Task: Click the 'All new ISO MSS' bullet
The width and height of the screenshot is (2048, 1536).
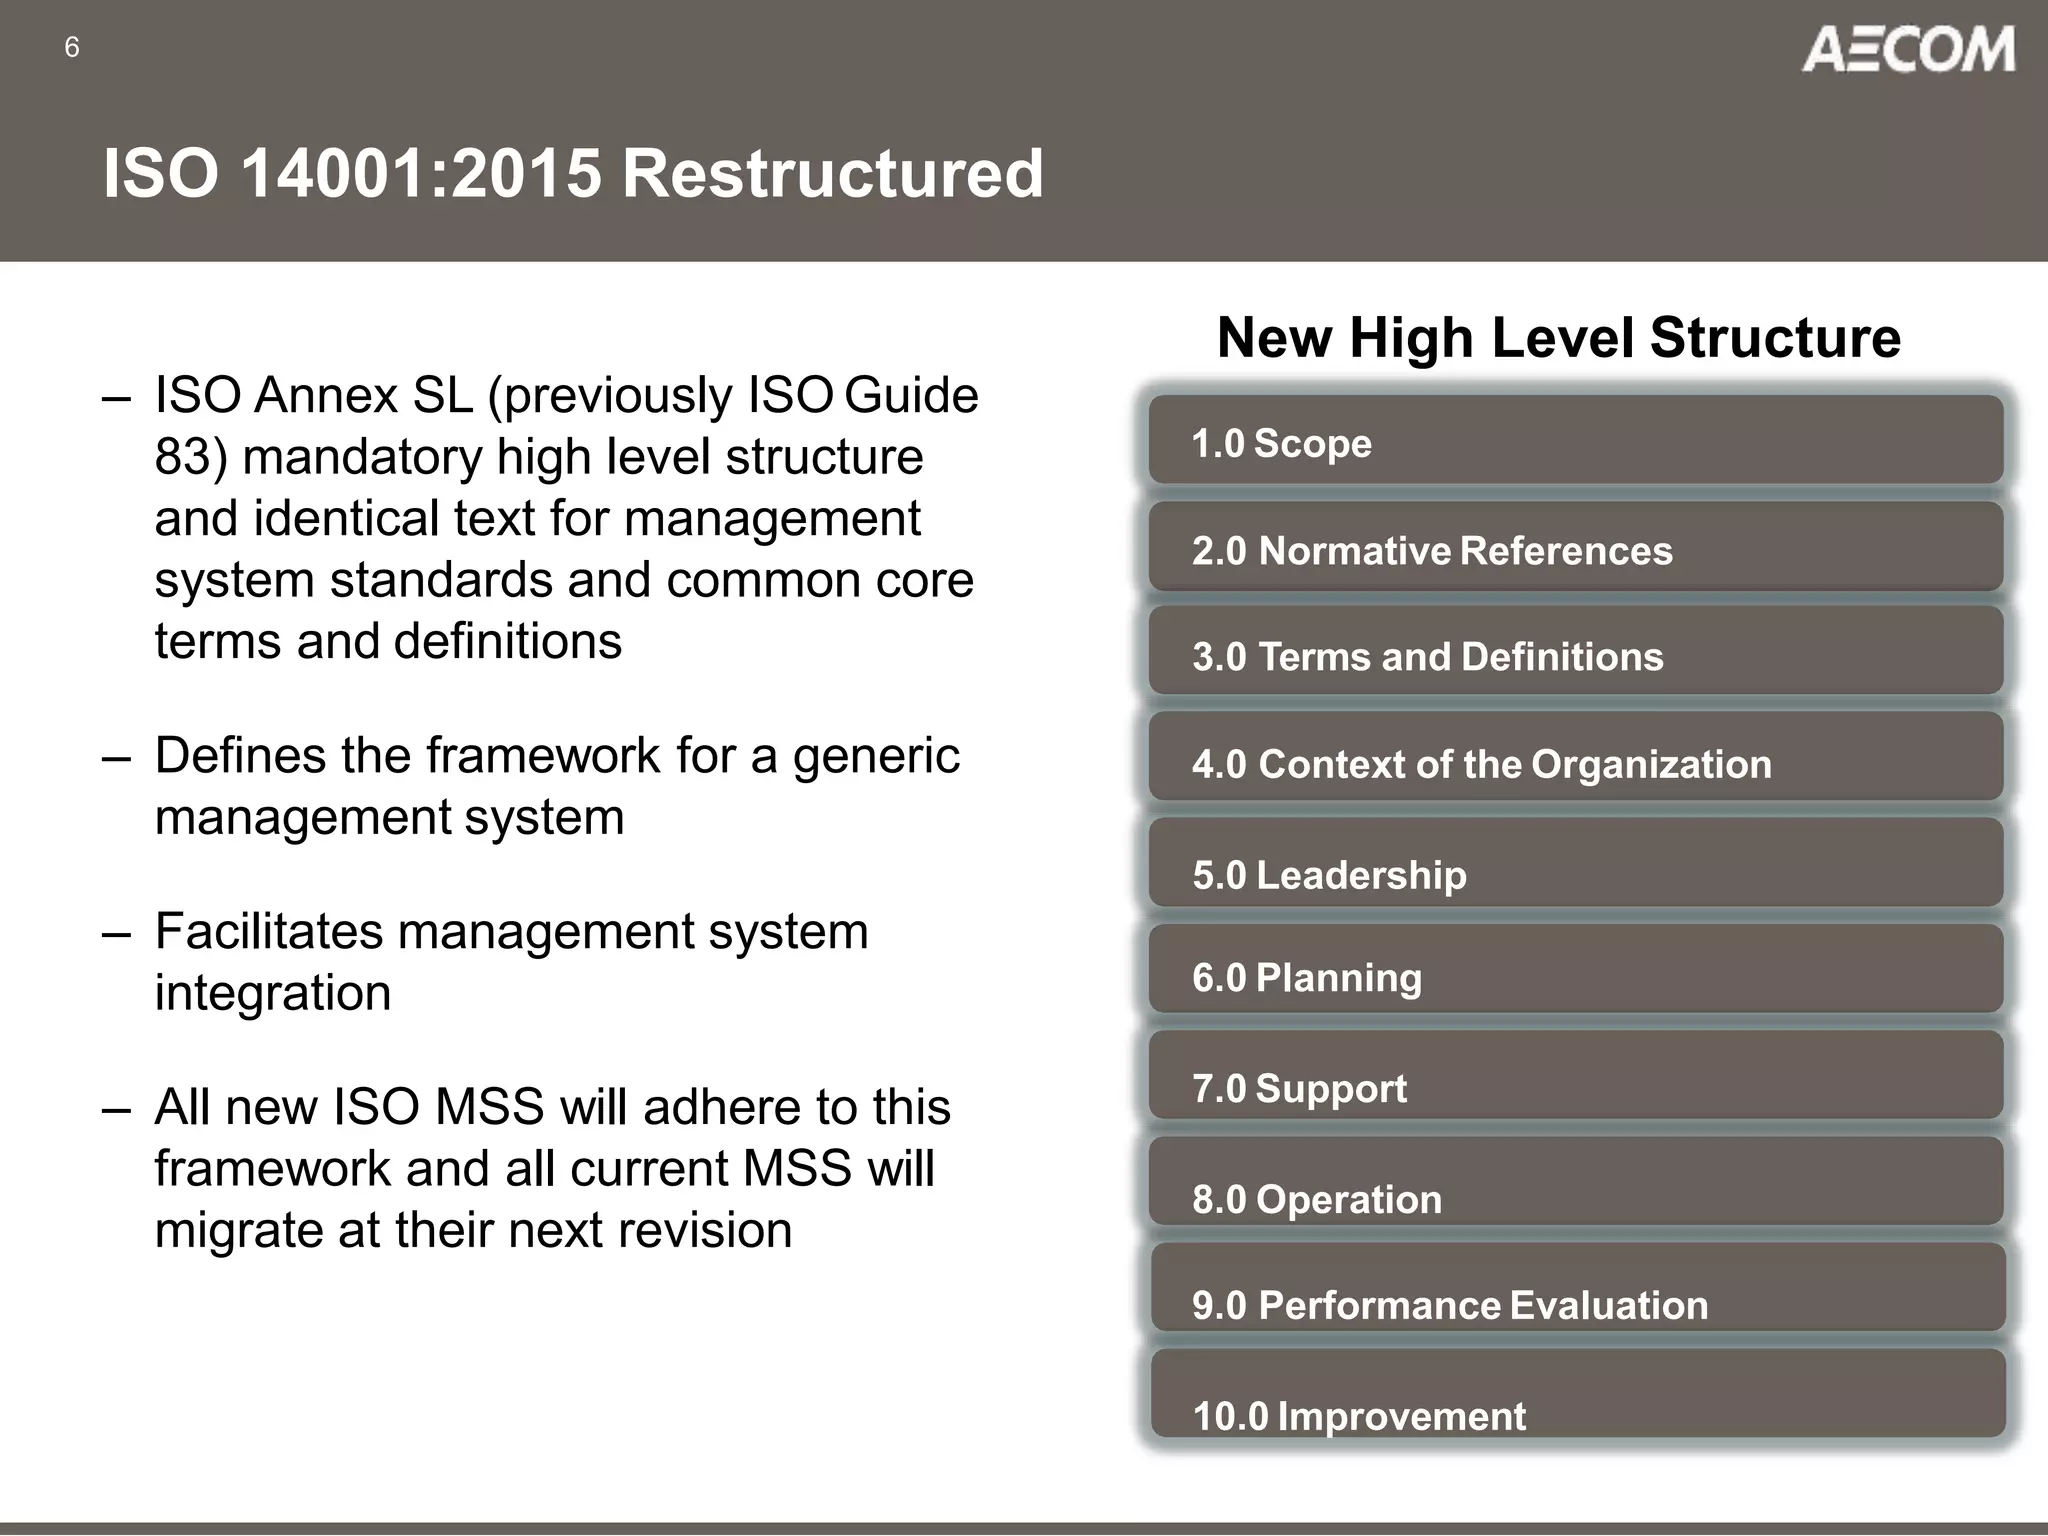Action: pos(527,1168)
